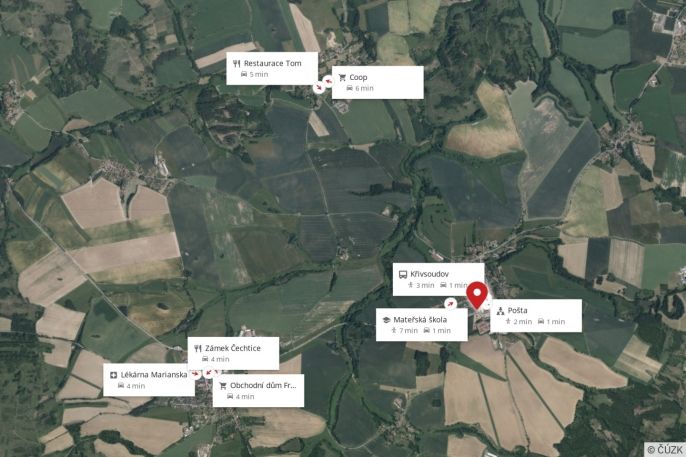Click the cart icon beside Obchodní dům
This screenshot has width=686, height=457.
tap(223, 386)
